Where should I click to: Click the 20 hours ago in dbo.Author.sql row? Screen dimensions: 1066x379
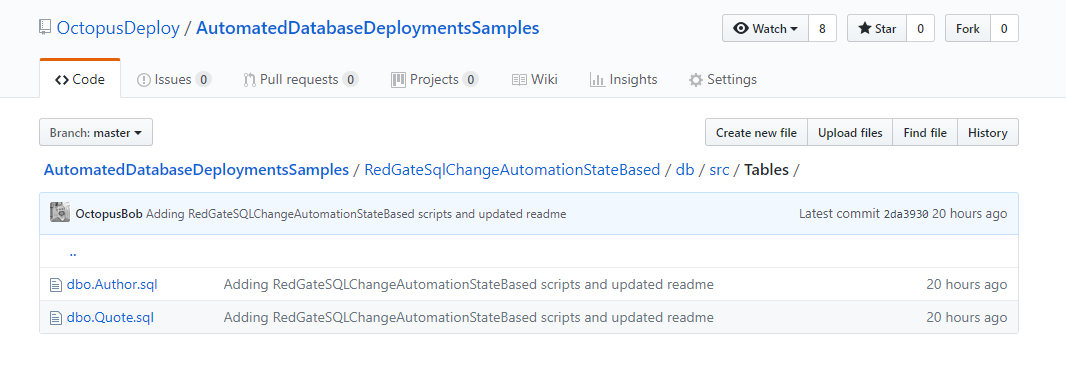coord(967,284)
